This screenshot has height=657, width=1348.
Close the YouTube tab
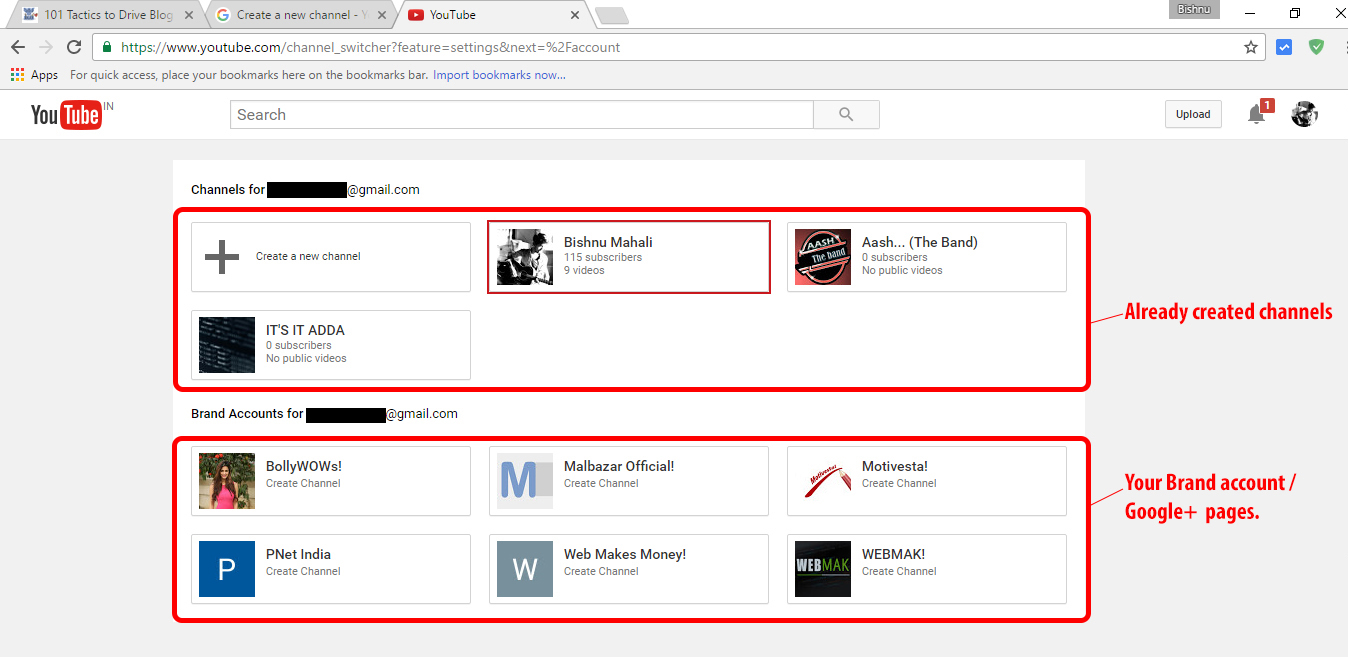pos(575,15)
